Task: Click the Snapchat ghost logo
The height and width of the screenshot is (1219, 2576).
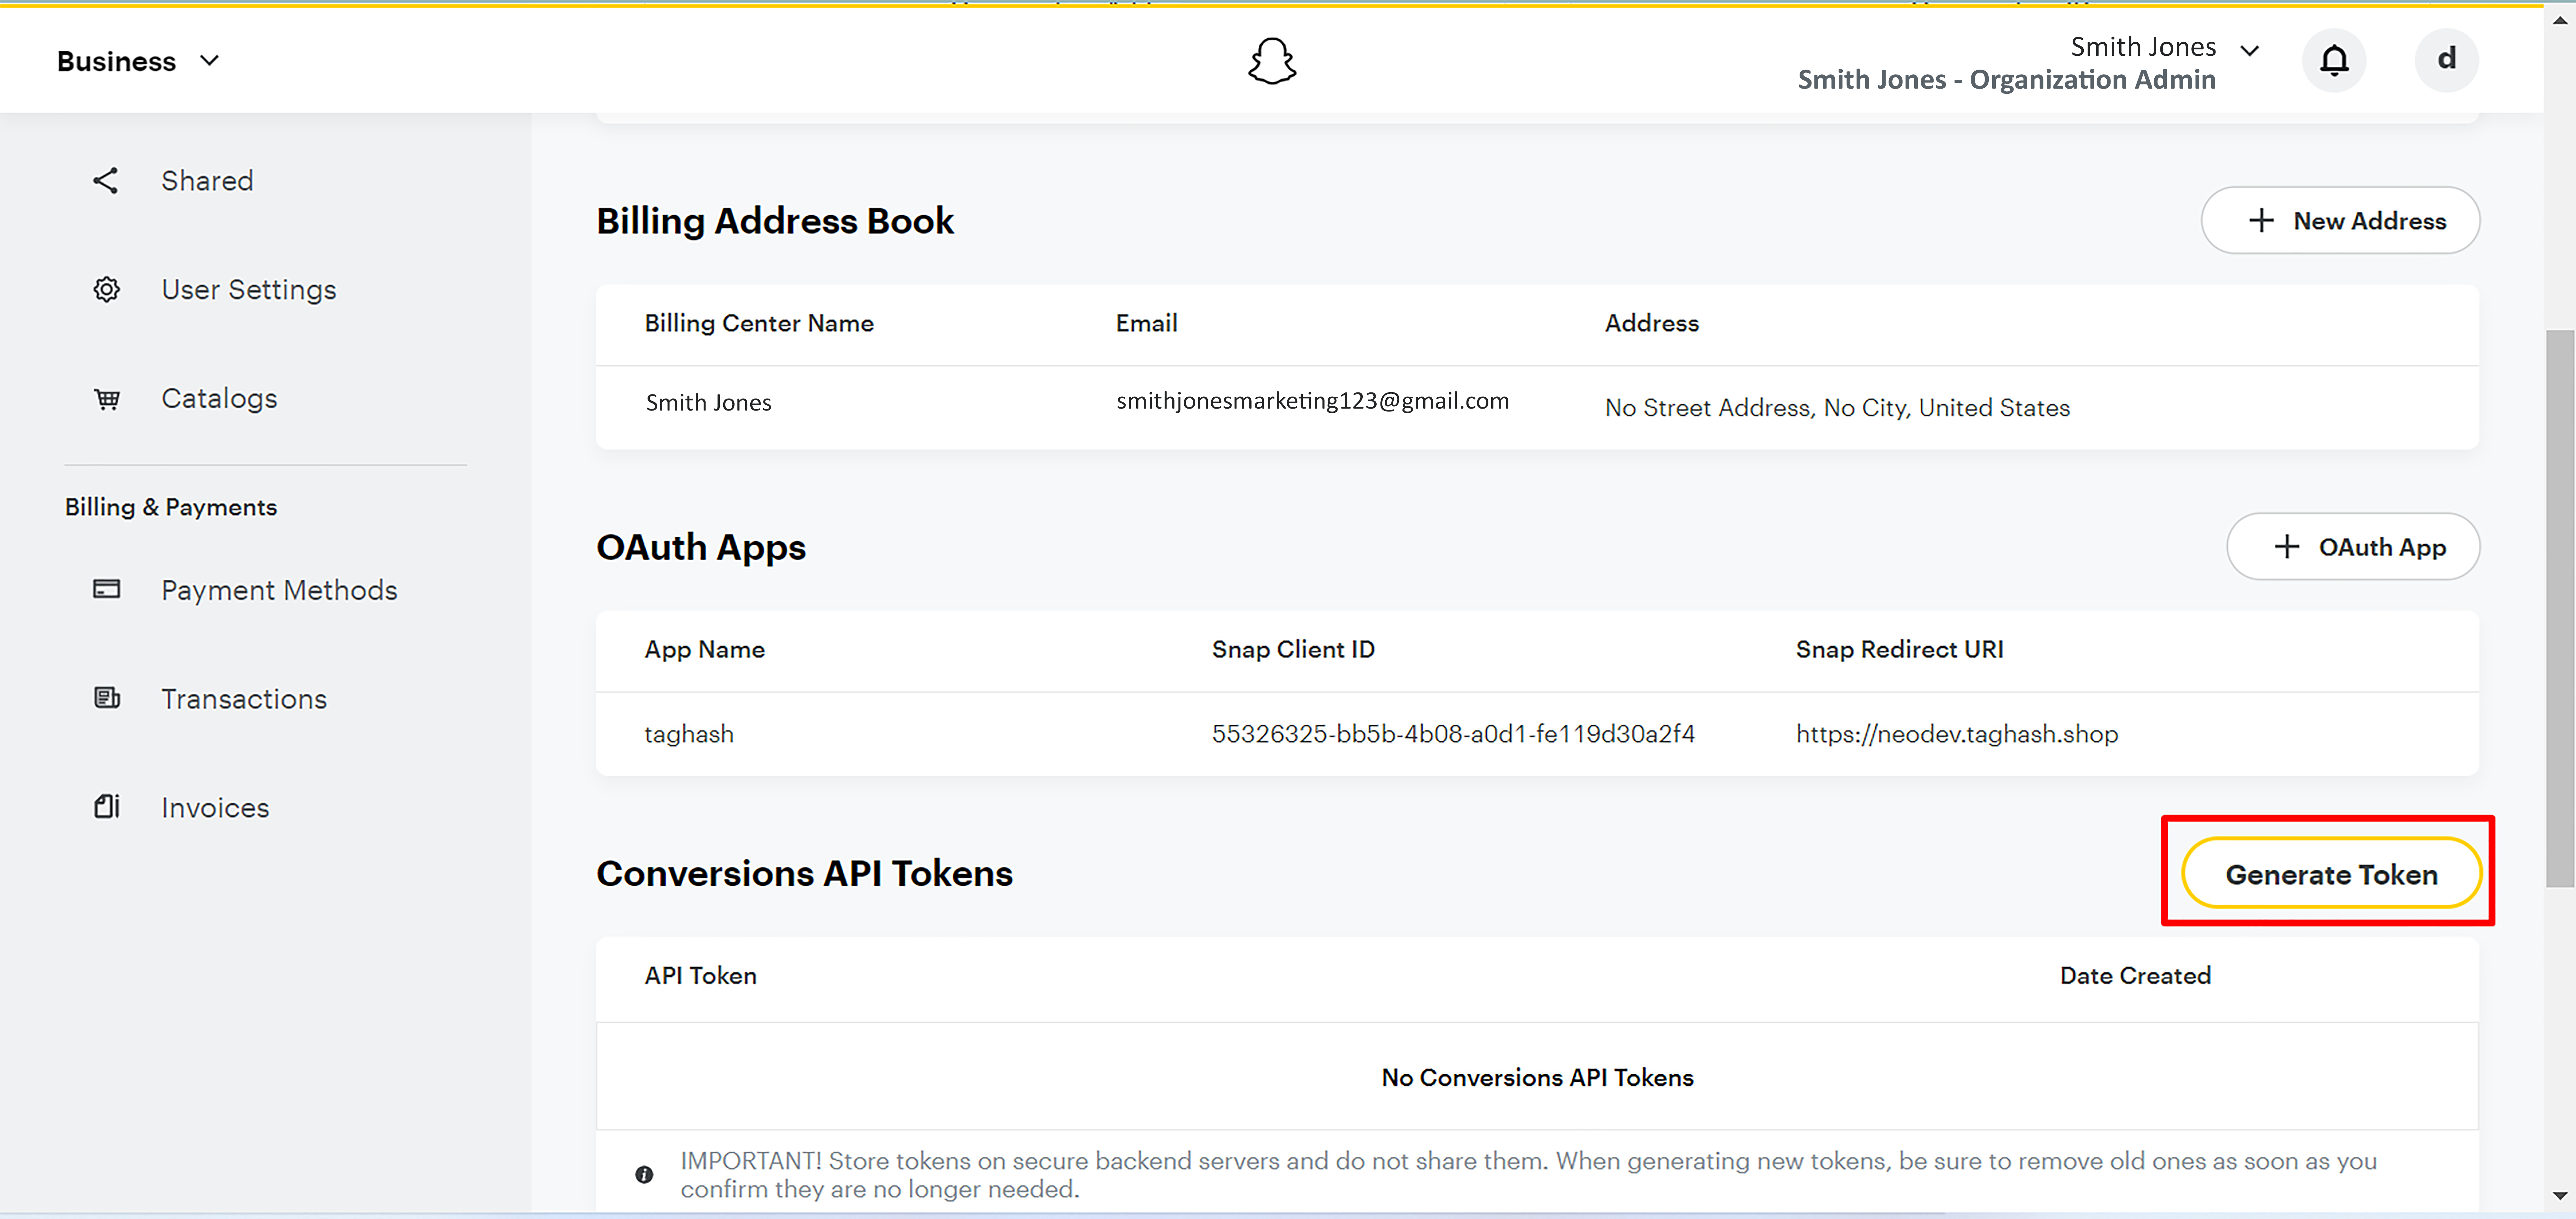Action: [x=1272, y=61]
